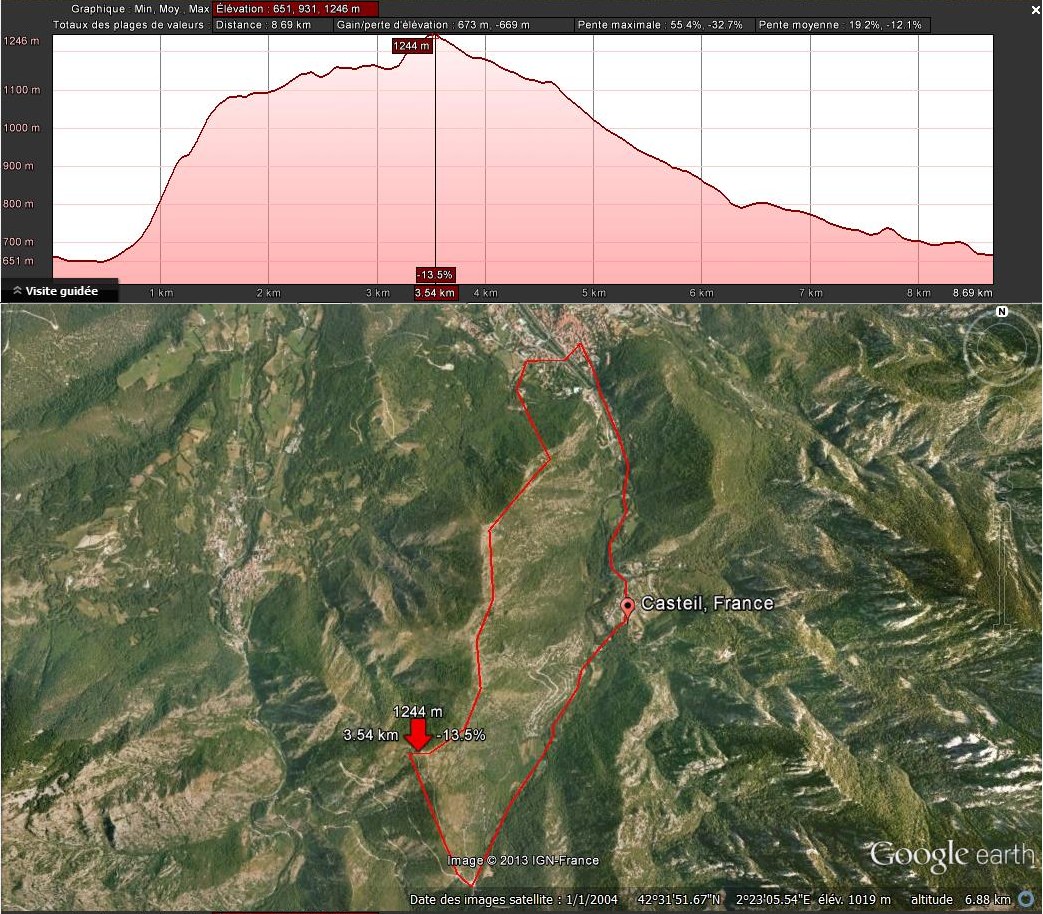This screenshot has width=1043, height=914.
Task: Select the Élévation metric label
Action: (x=296, y=9)
